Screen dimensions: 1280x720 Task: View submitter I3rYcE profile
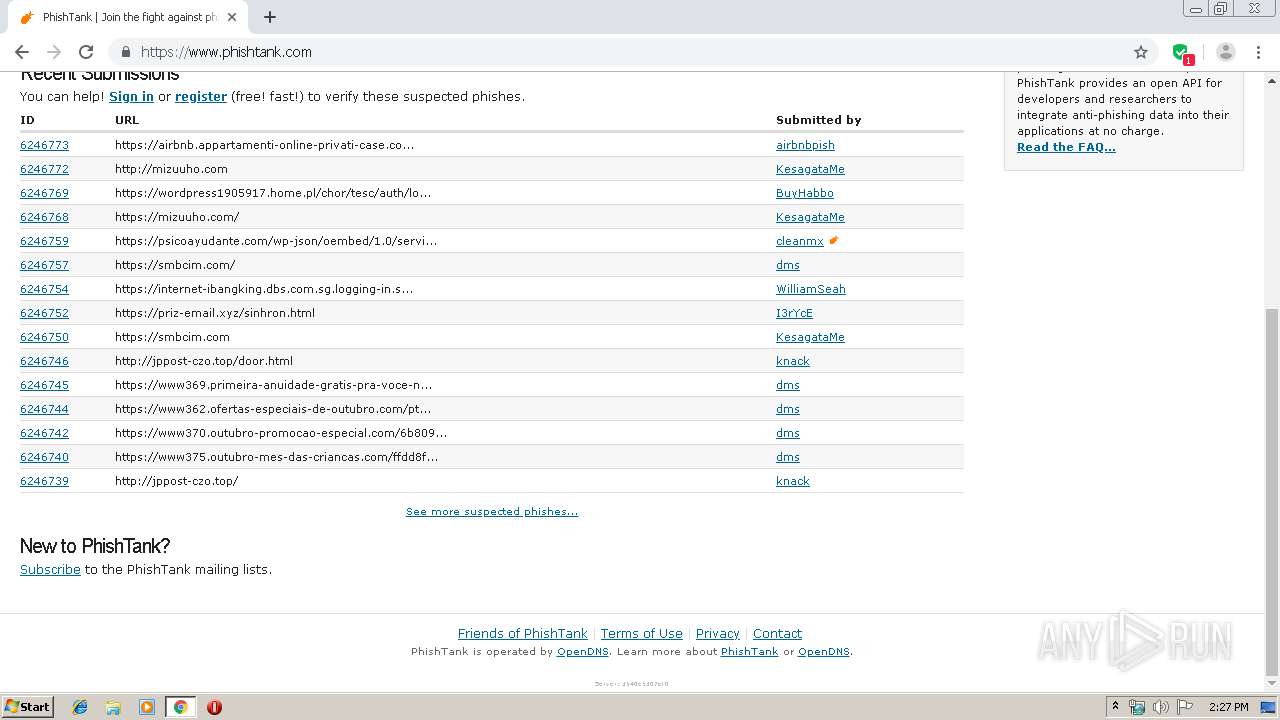[x=794, y=313]
